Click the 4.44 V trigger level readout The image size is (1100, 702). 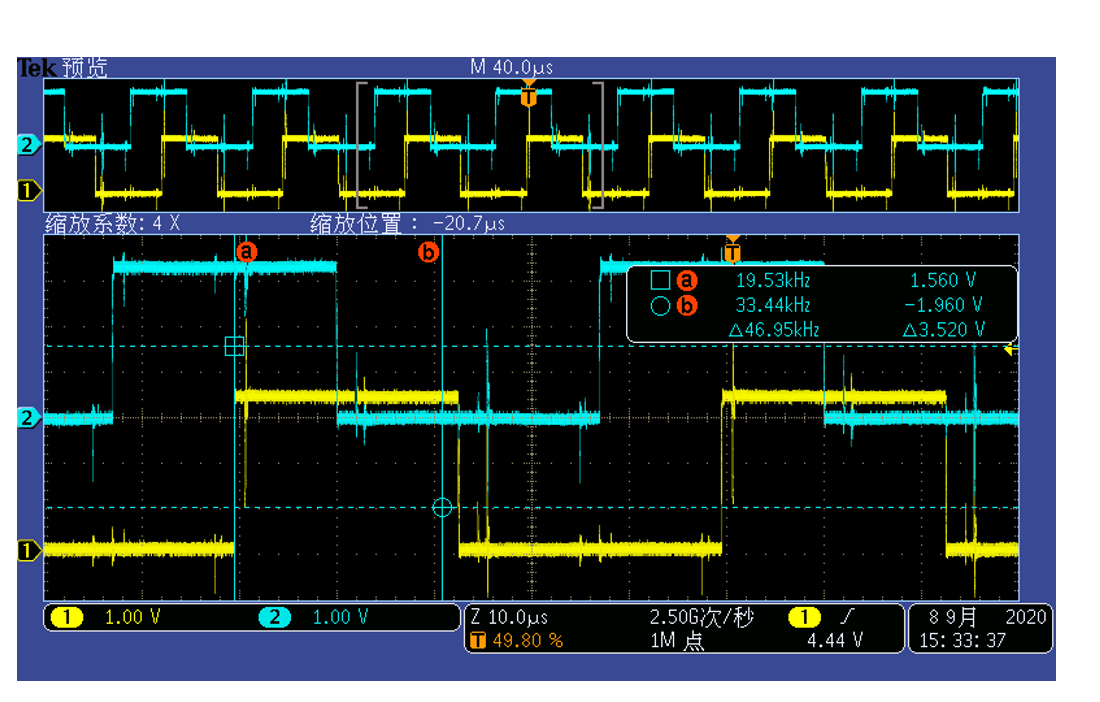pos(832,640)
